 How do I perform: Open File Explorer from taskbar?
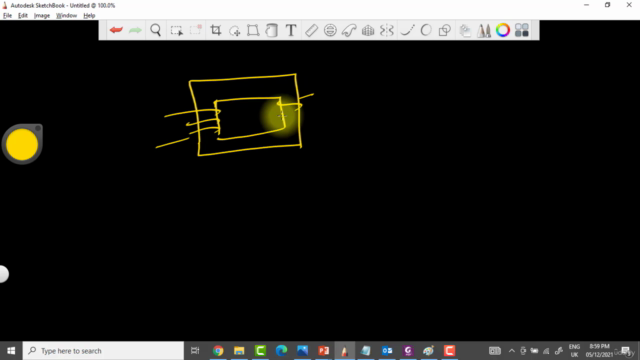pyautogui.click(x=239, y=351)
